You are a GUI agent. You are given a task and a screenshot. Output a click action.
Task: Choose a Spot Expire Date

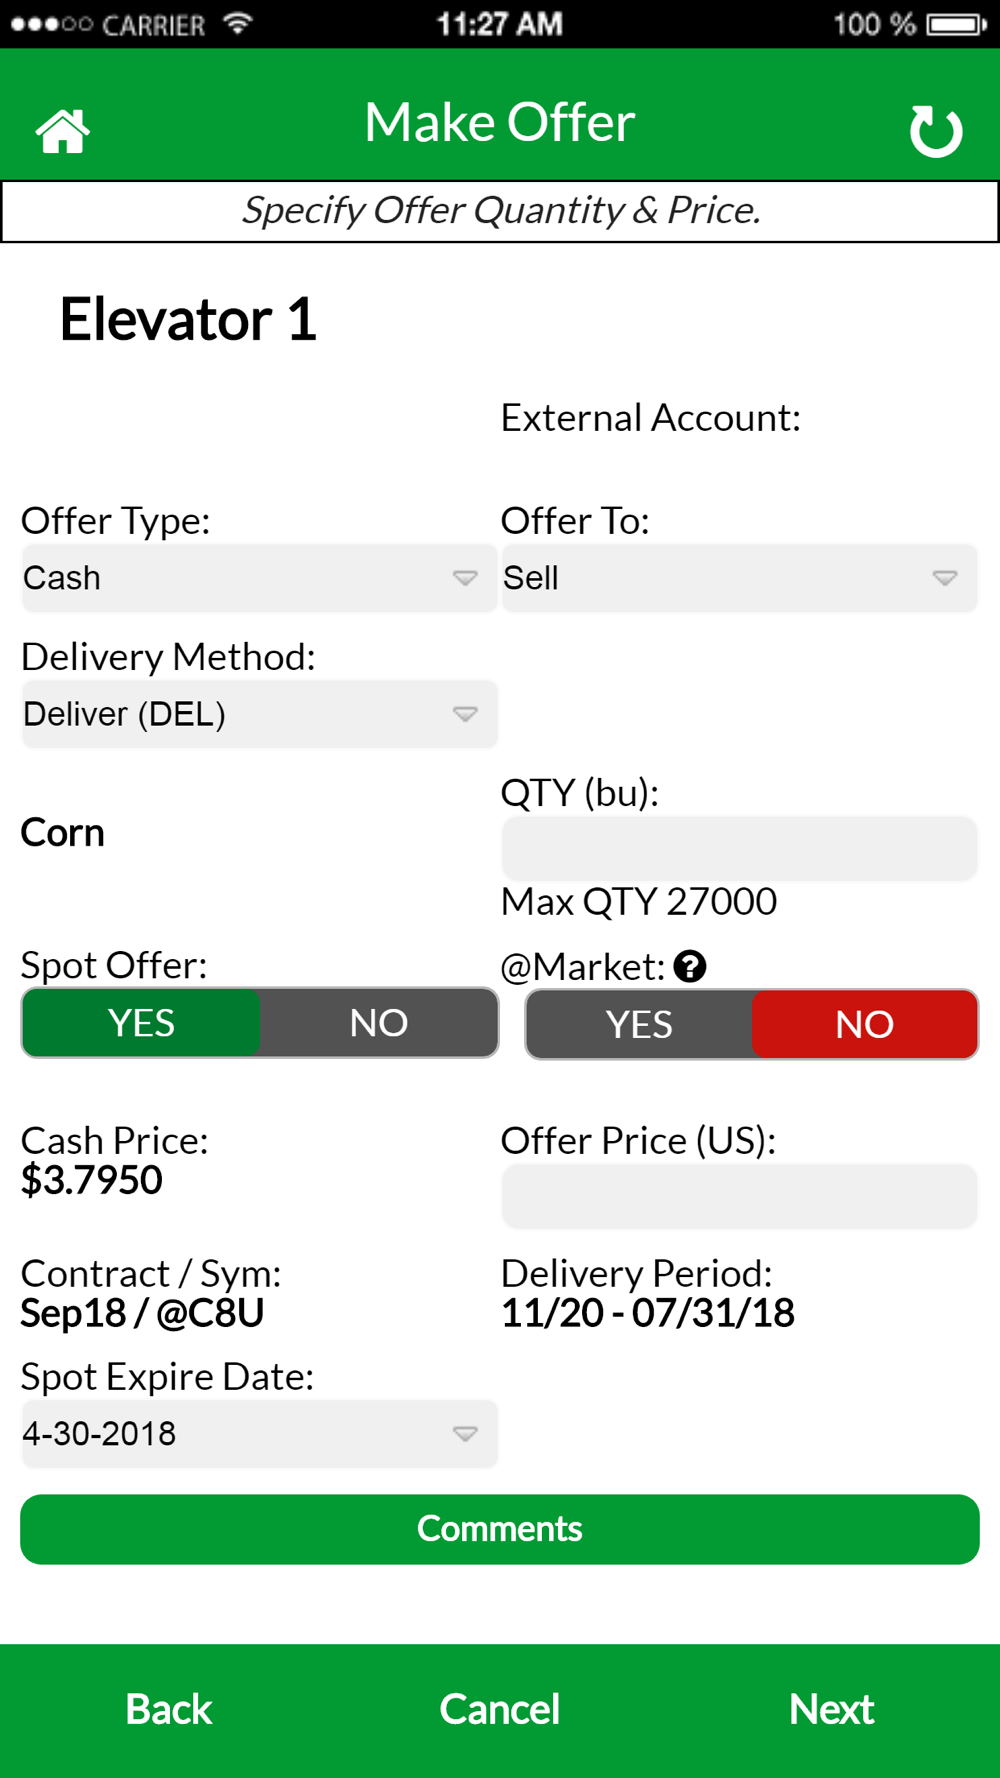(x=259, y=1434)
